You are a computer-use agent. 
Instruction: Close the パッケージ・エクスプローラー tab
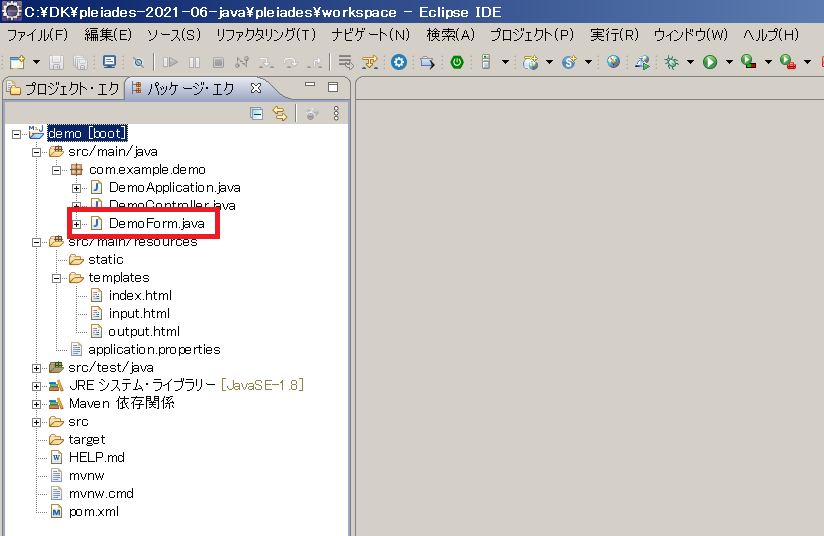coord(256,88)
